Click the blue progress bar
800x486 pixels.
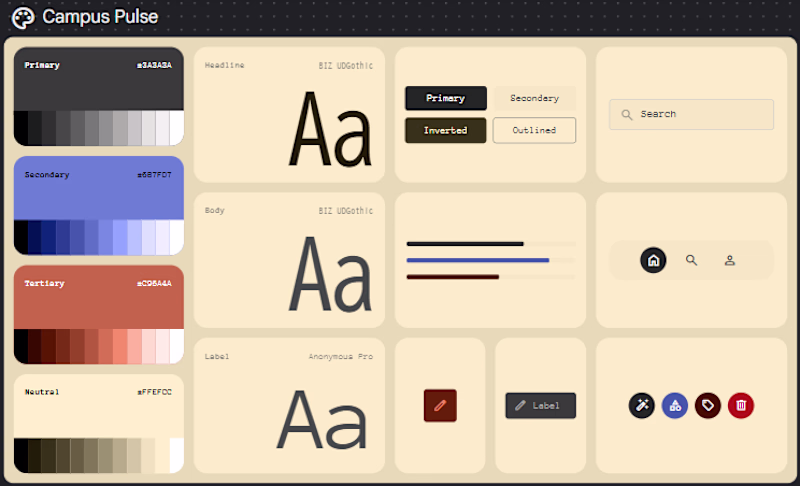(478, 260)
